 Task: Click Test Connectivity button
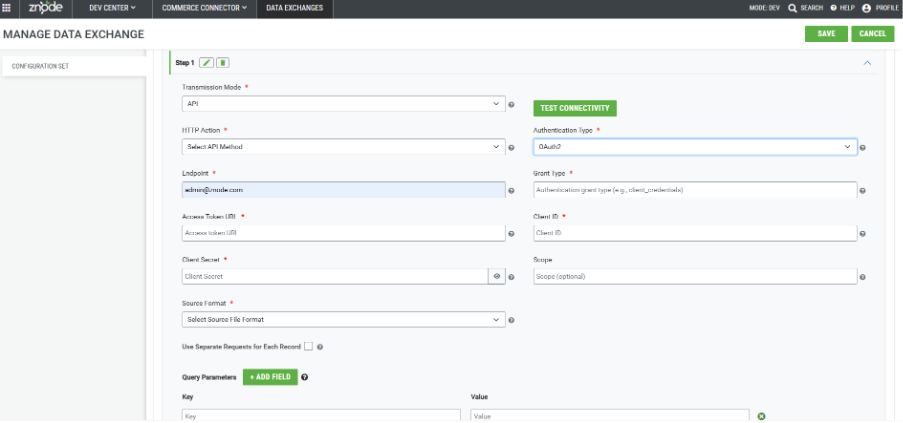(575, 108)
